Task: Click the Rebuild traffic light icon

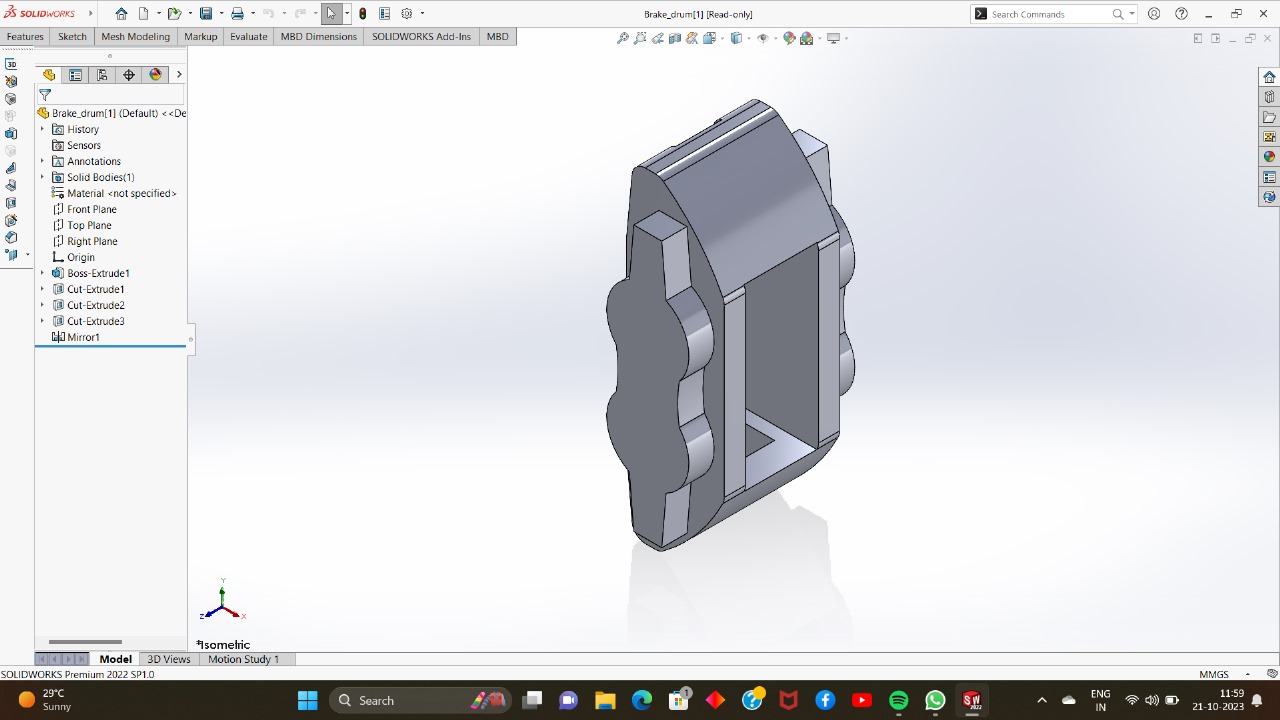Action: (363, 14)
